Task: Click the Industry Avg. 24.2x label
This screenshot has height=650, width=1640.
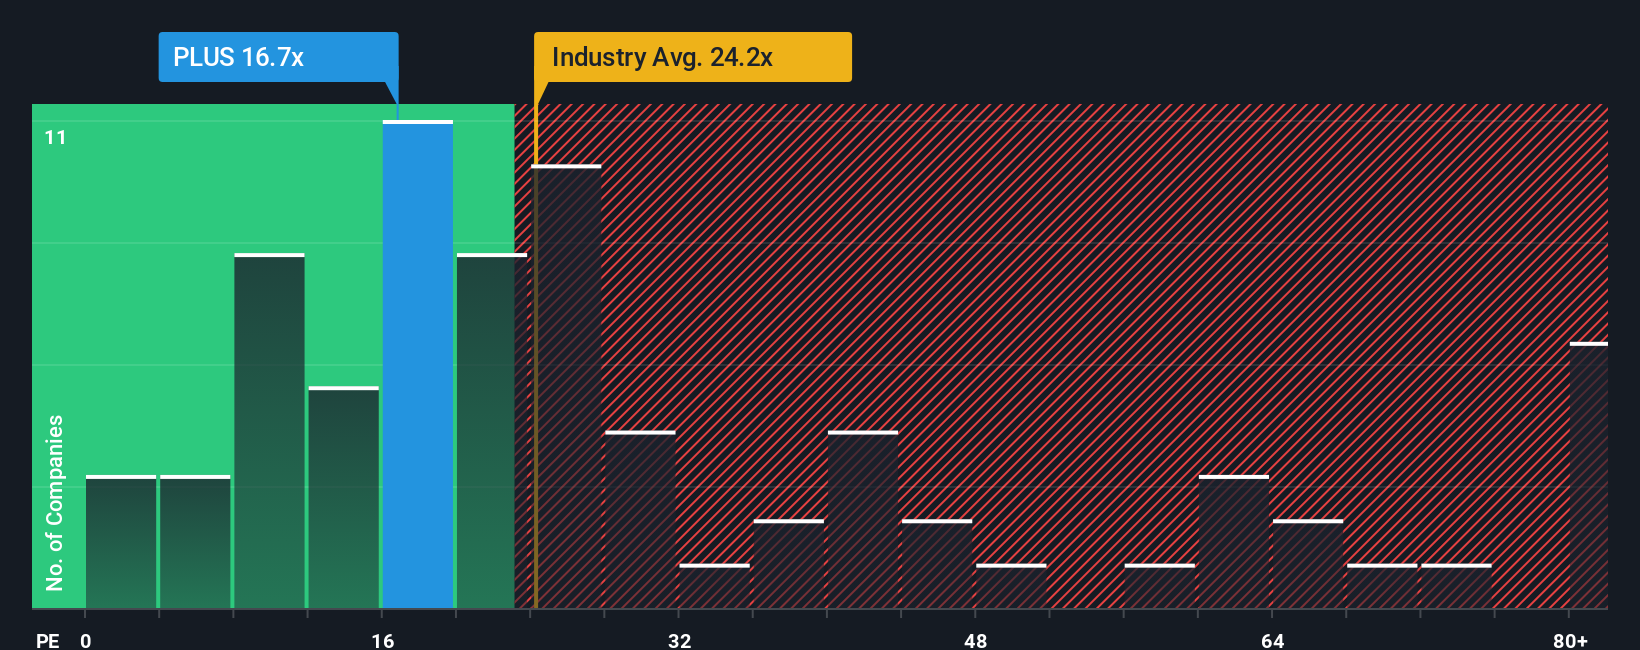Action: 692,57
